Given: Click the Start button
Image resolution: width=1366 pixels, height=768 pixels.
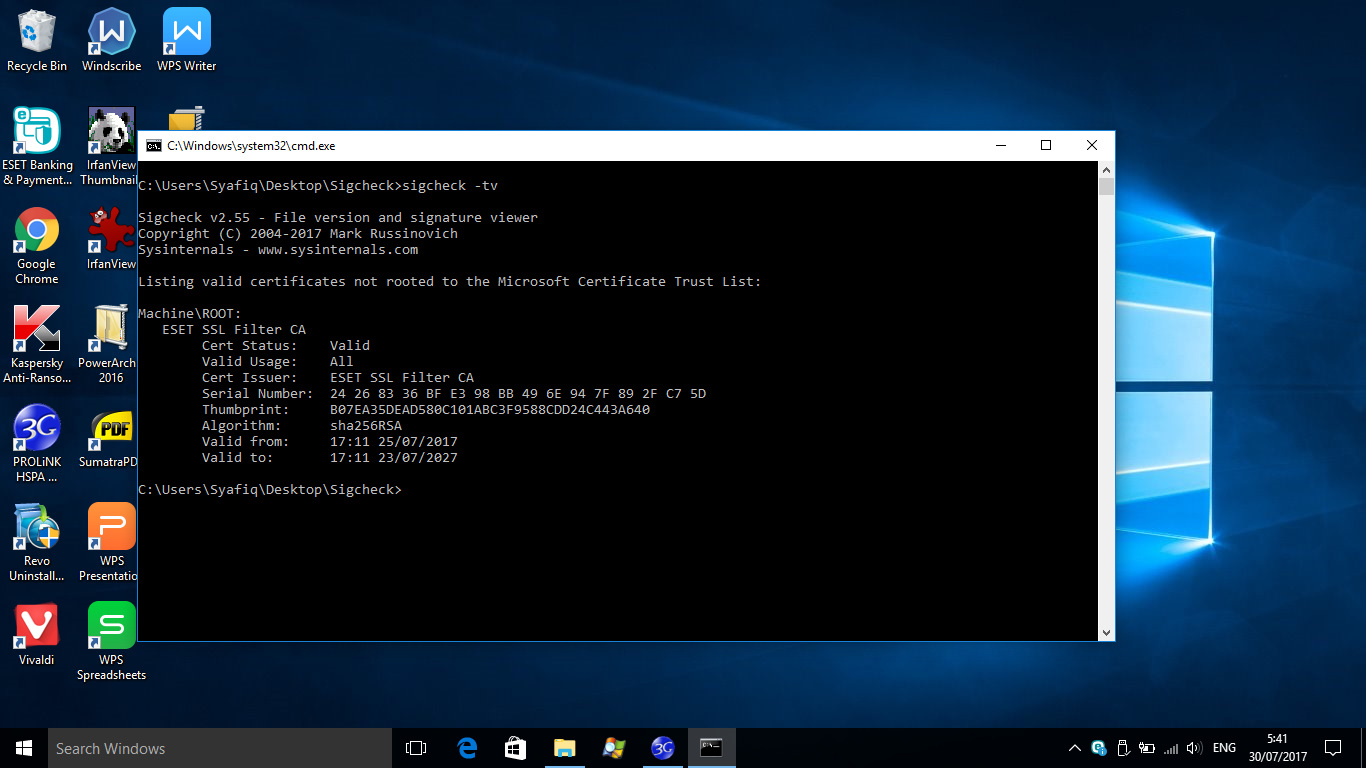Looking at the screenshot, I should (x=24, y=748).
